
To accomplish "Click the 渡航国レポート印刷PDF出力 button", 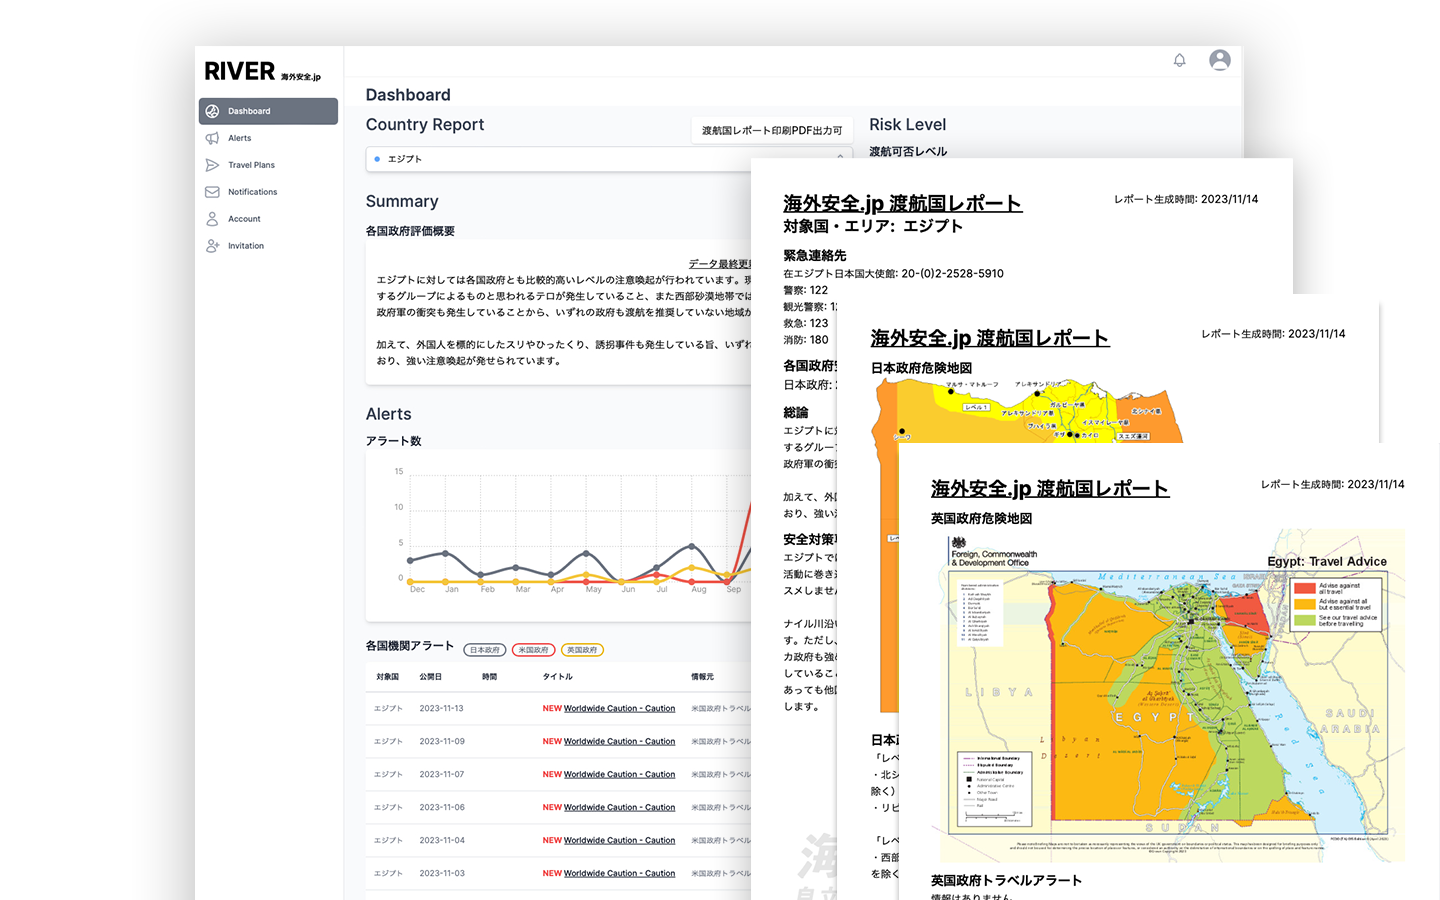I will pos(771,130).
